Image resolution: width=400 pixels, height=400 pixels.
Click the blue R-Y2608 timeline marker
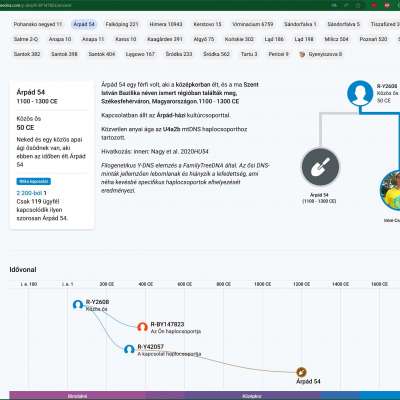tap(78, 305)
